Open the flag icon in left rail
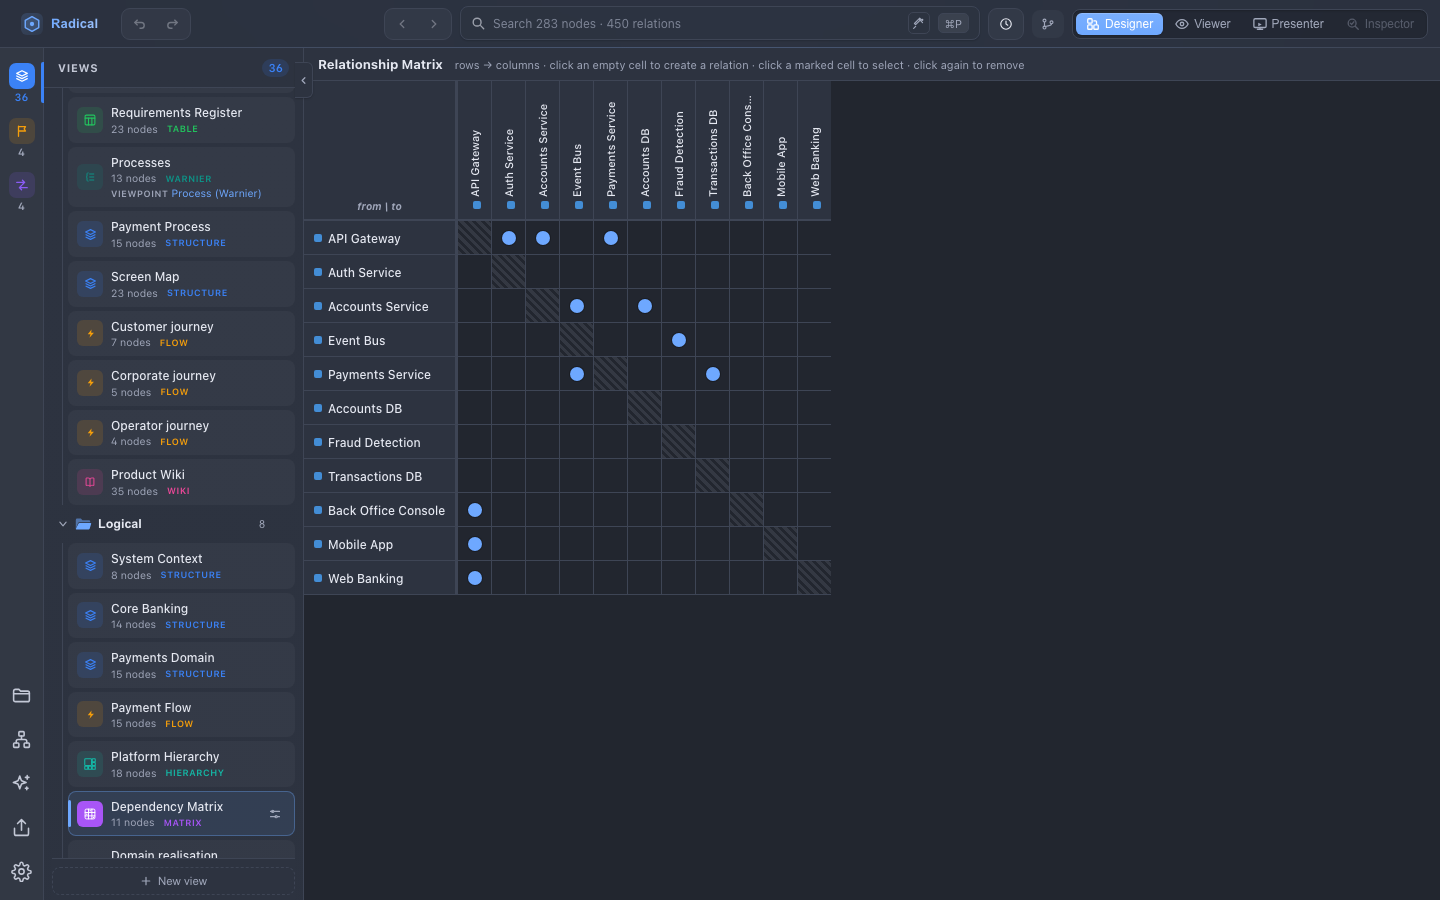Screen dimensions: 1440x900 22,131
